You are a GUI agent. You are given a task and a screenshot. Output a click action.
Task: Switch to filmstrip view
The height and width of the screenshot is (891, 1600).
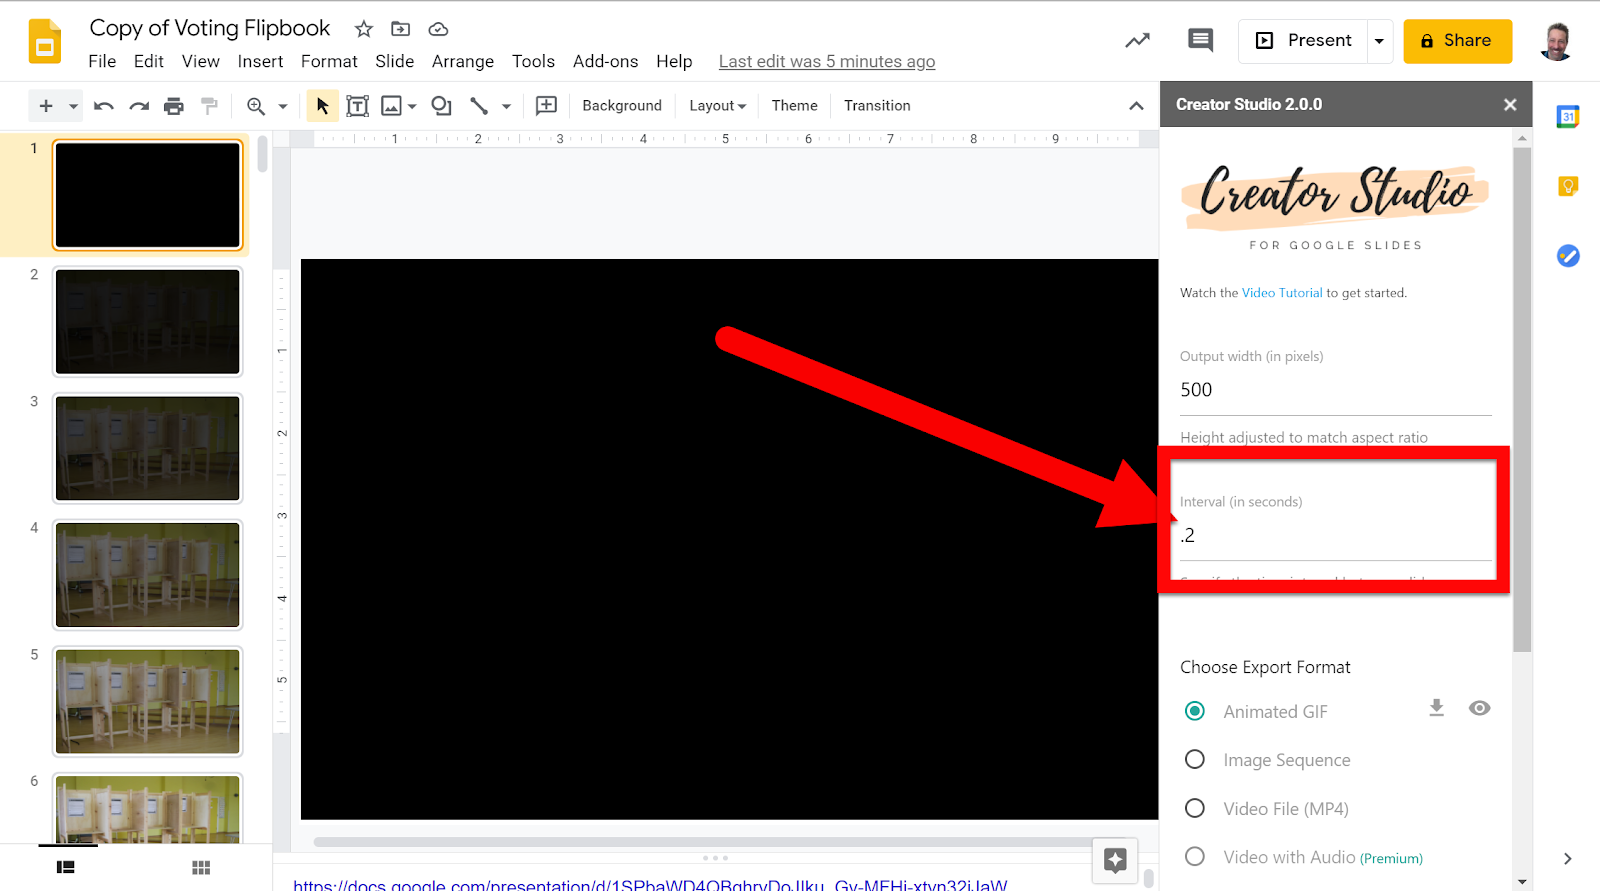pos(66,867)
